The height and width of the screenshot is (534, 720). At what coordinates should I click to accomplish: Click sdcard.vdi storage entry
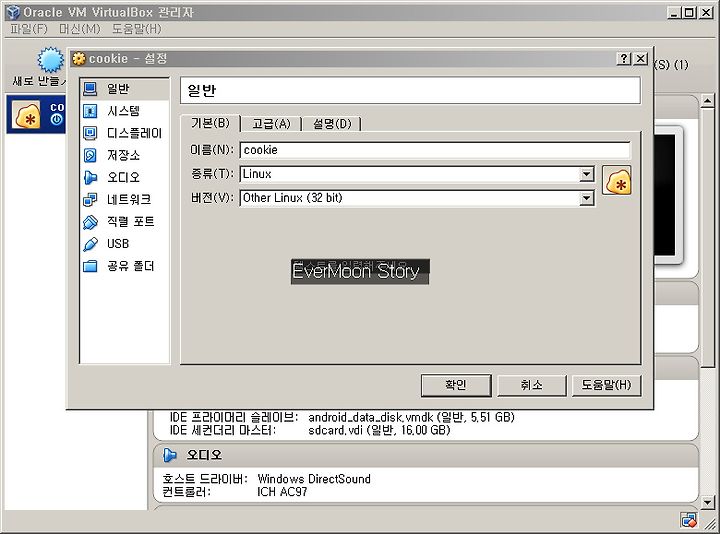point(379,430)
